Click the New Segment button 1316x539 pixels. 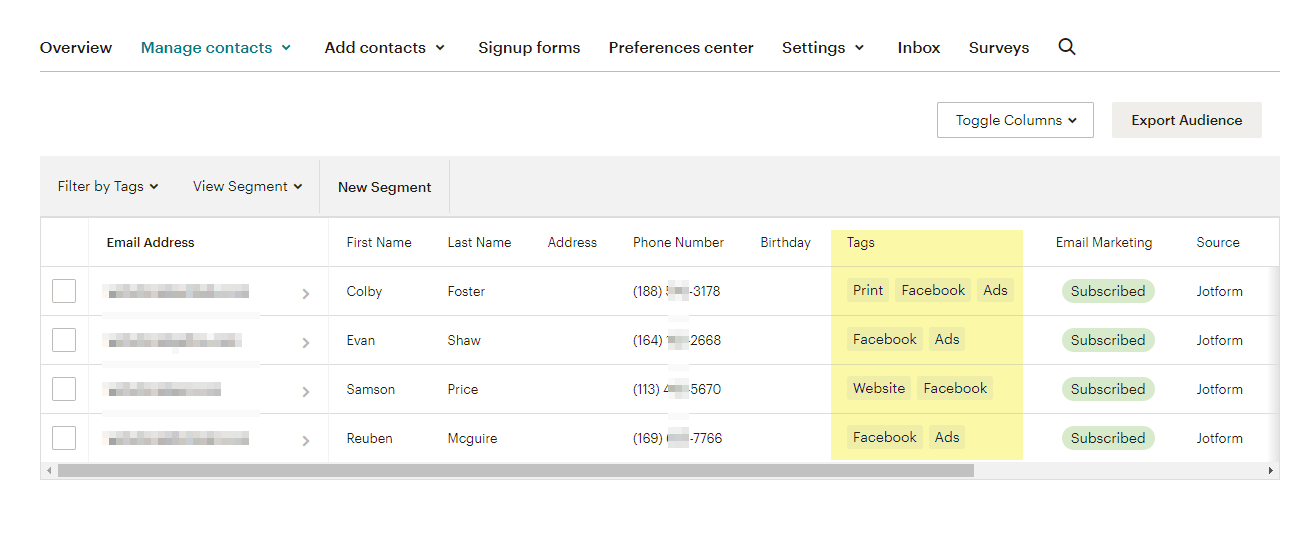385,187
